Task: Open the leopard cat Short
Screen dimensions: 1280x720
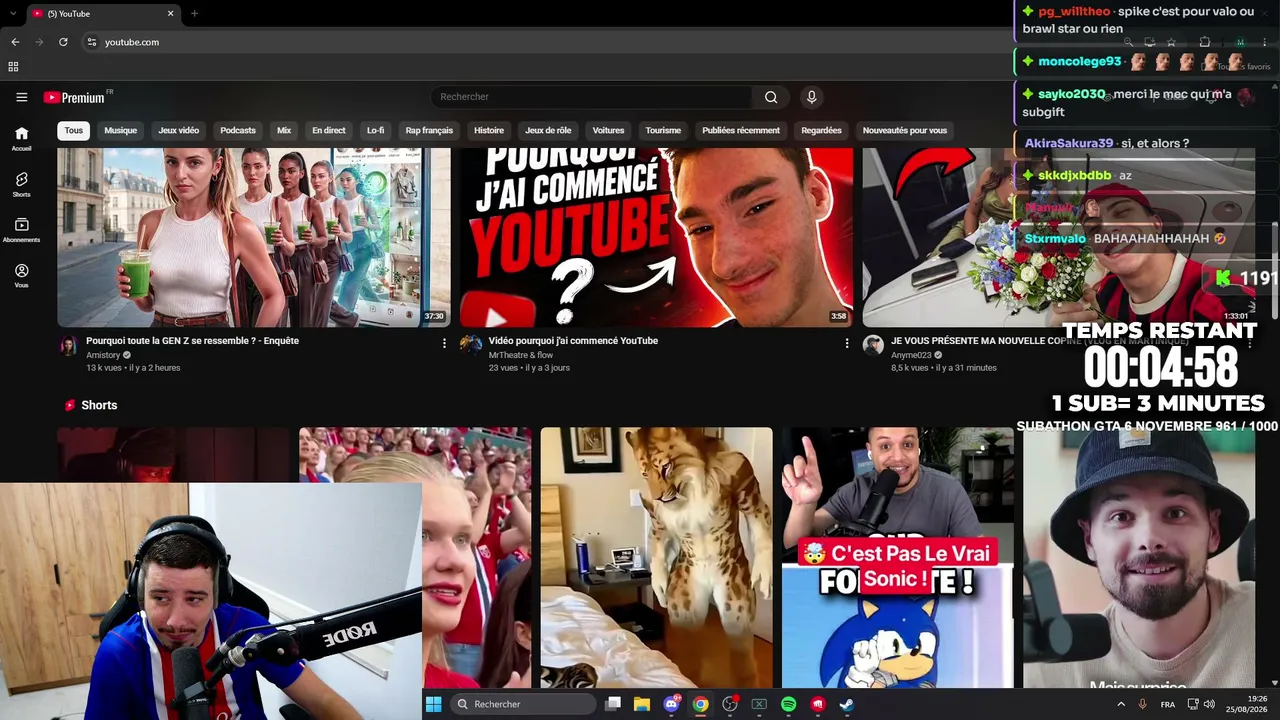Action: point(656,557)
